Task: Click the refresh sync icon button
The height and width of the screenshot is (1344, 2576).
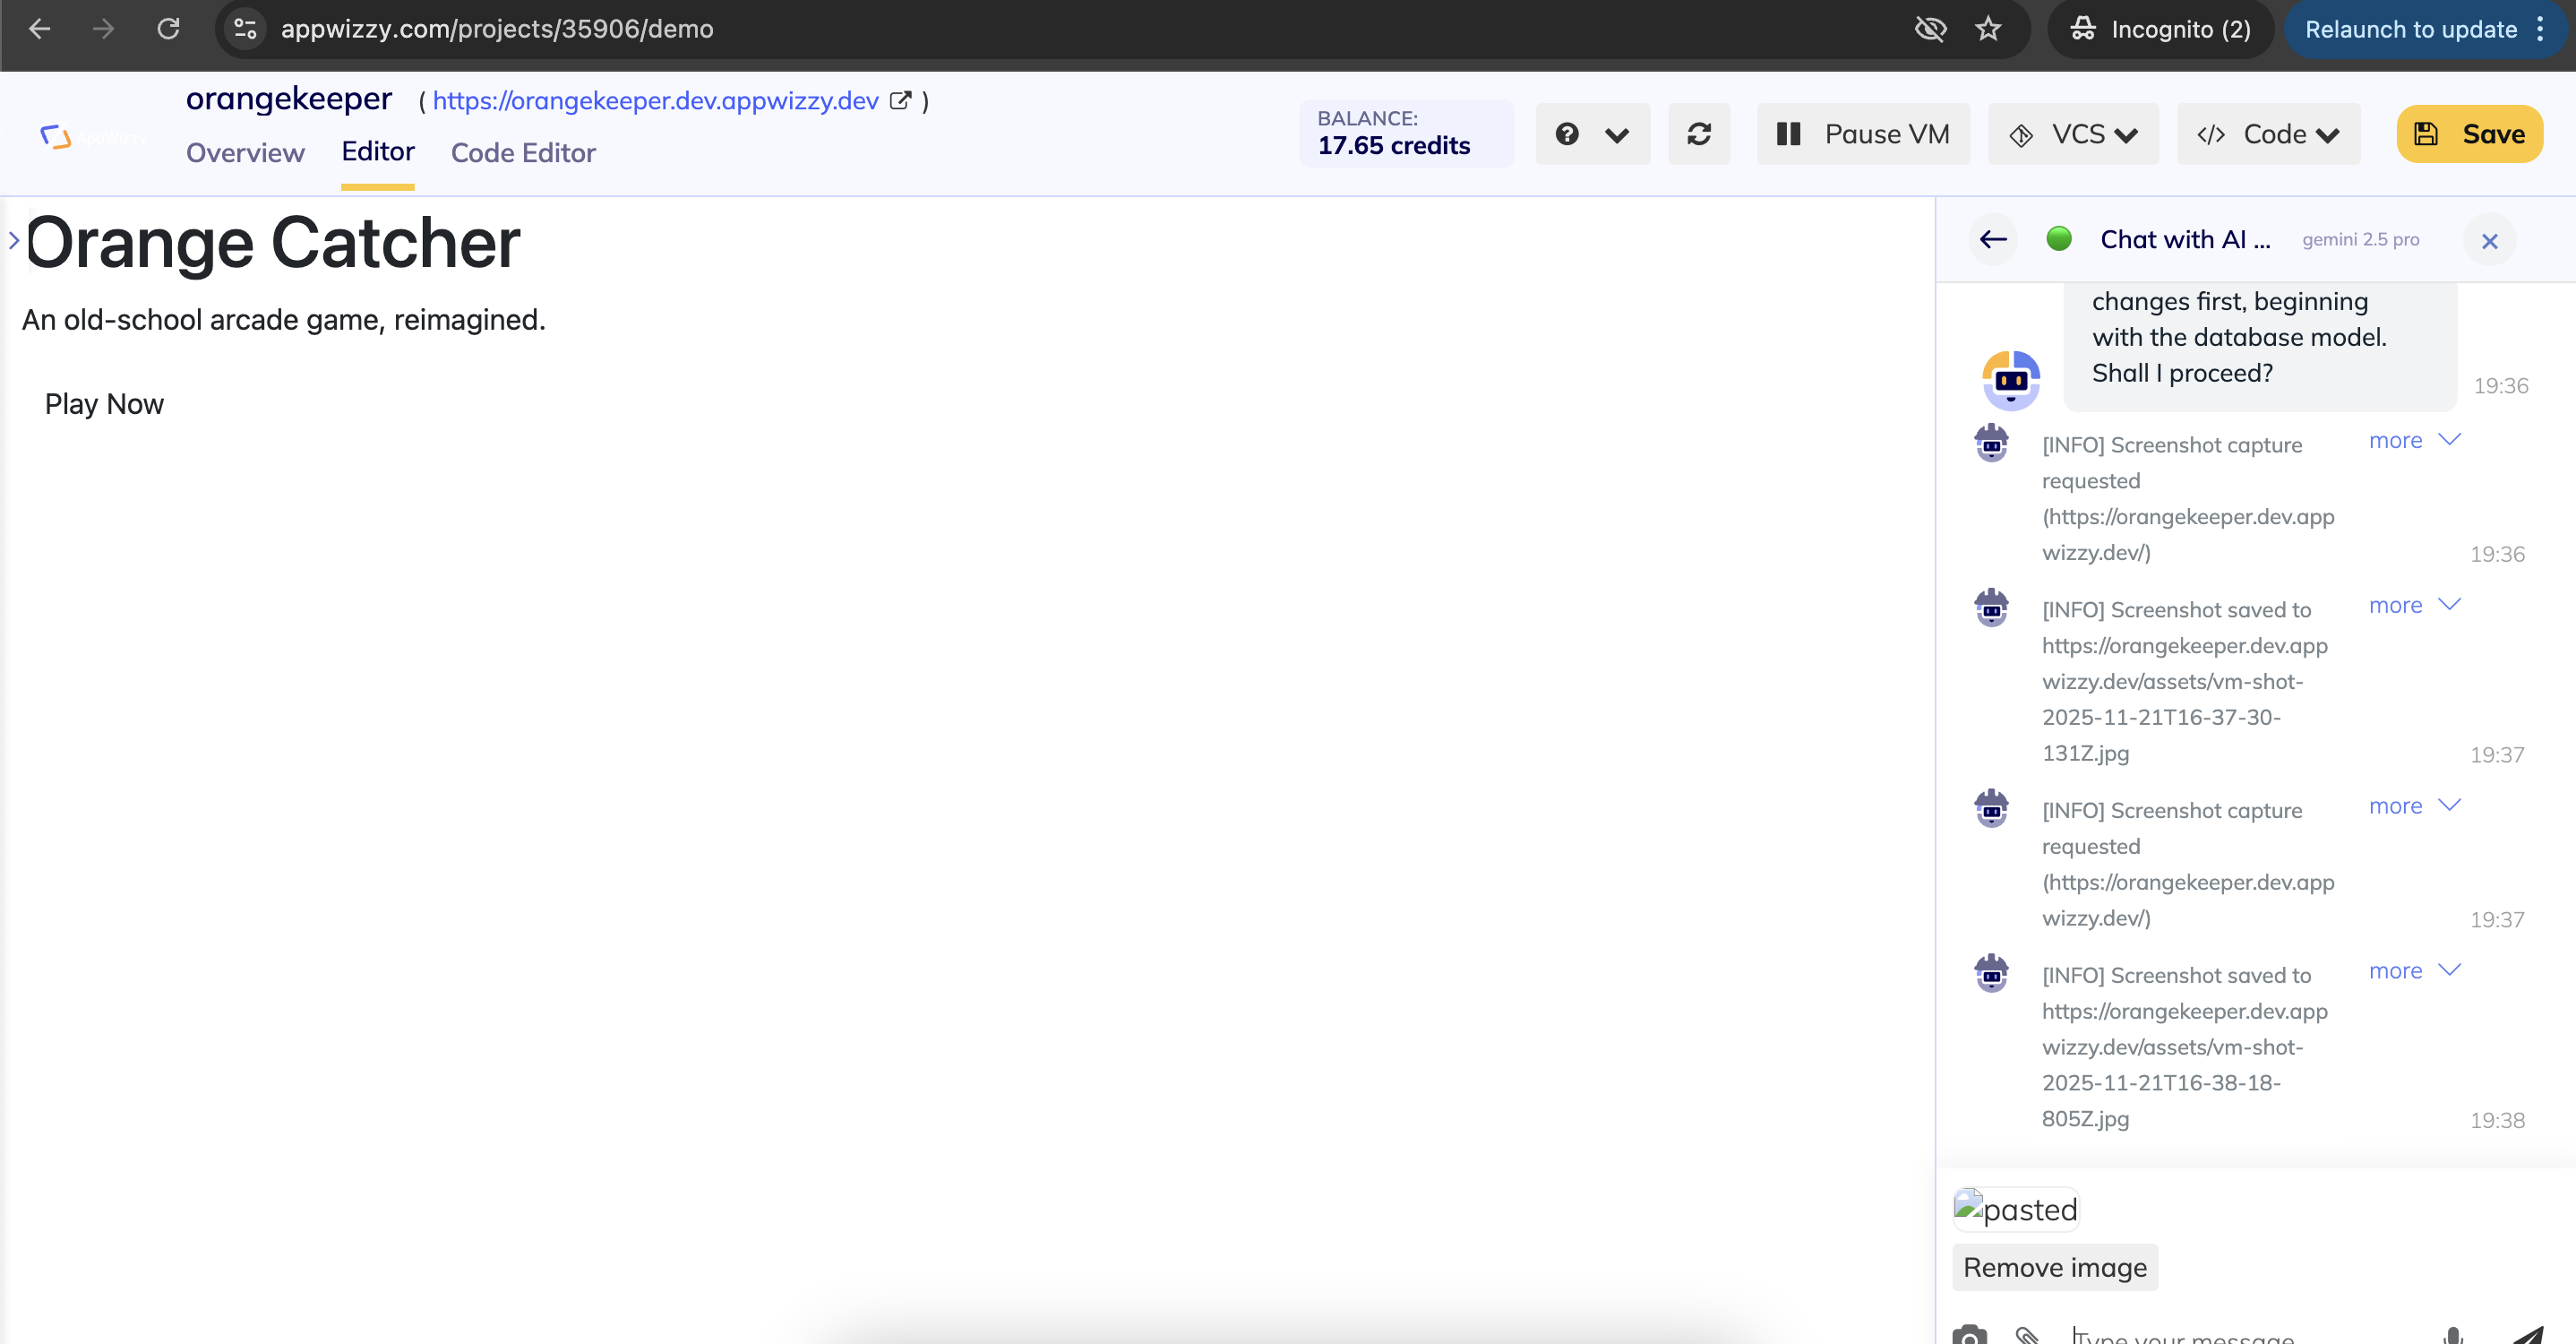Action: [x=1698, y=134]
